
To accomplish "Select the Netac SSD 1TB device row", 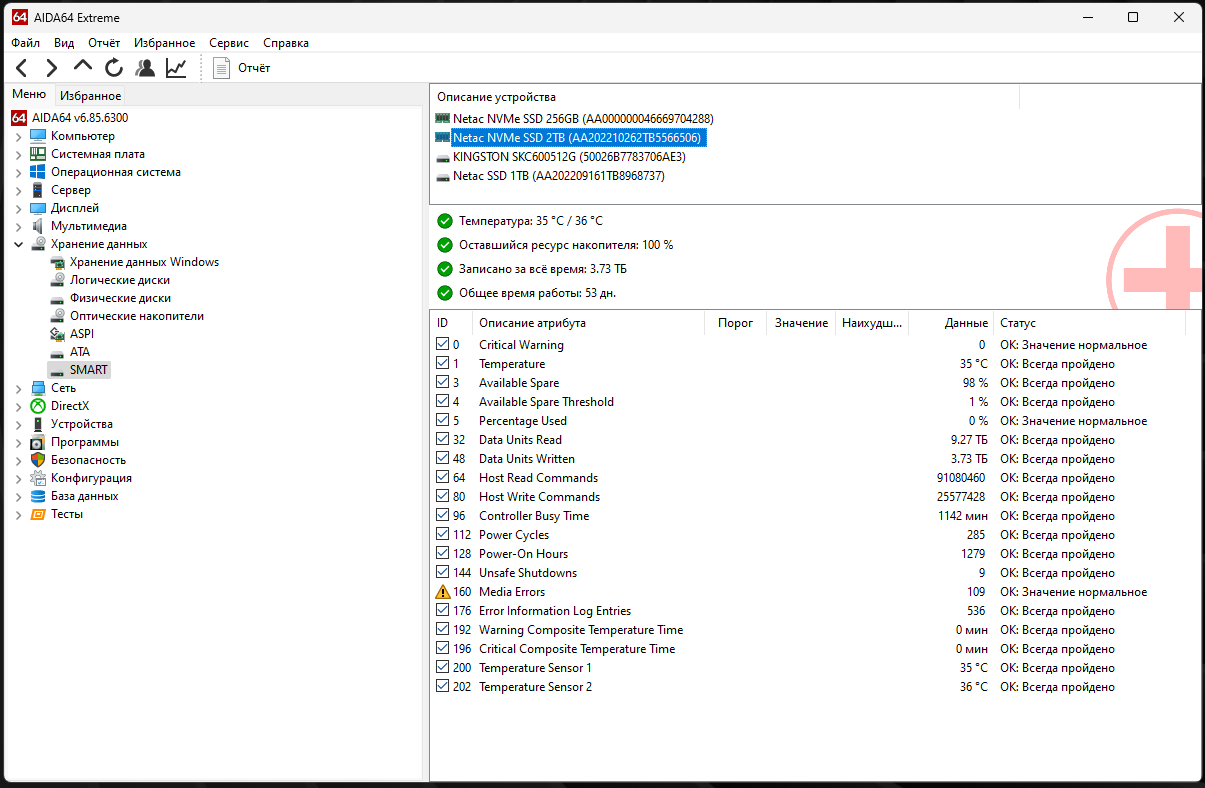I will coord(558,176).
